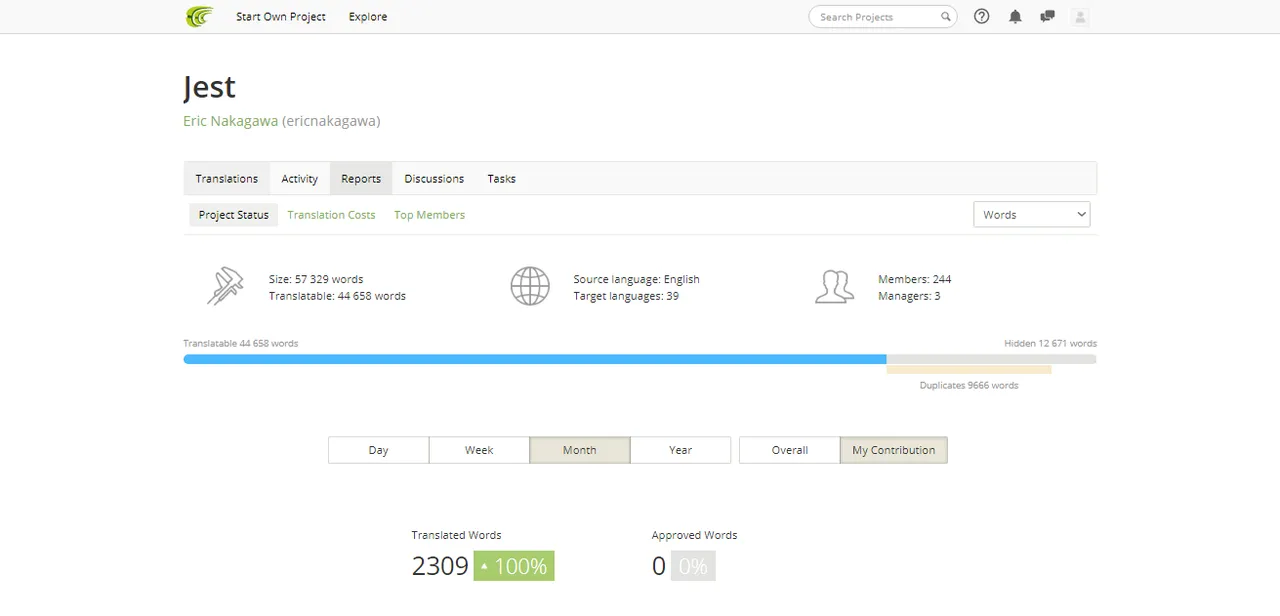1280x616 pixels.
Task: Open Eric Nakagawa's profile link
Action: click(x=230, y=121)
